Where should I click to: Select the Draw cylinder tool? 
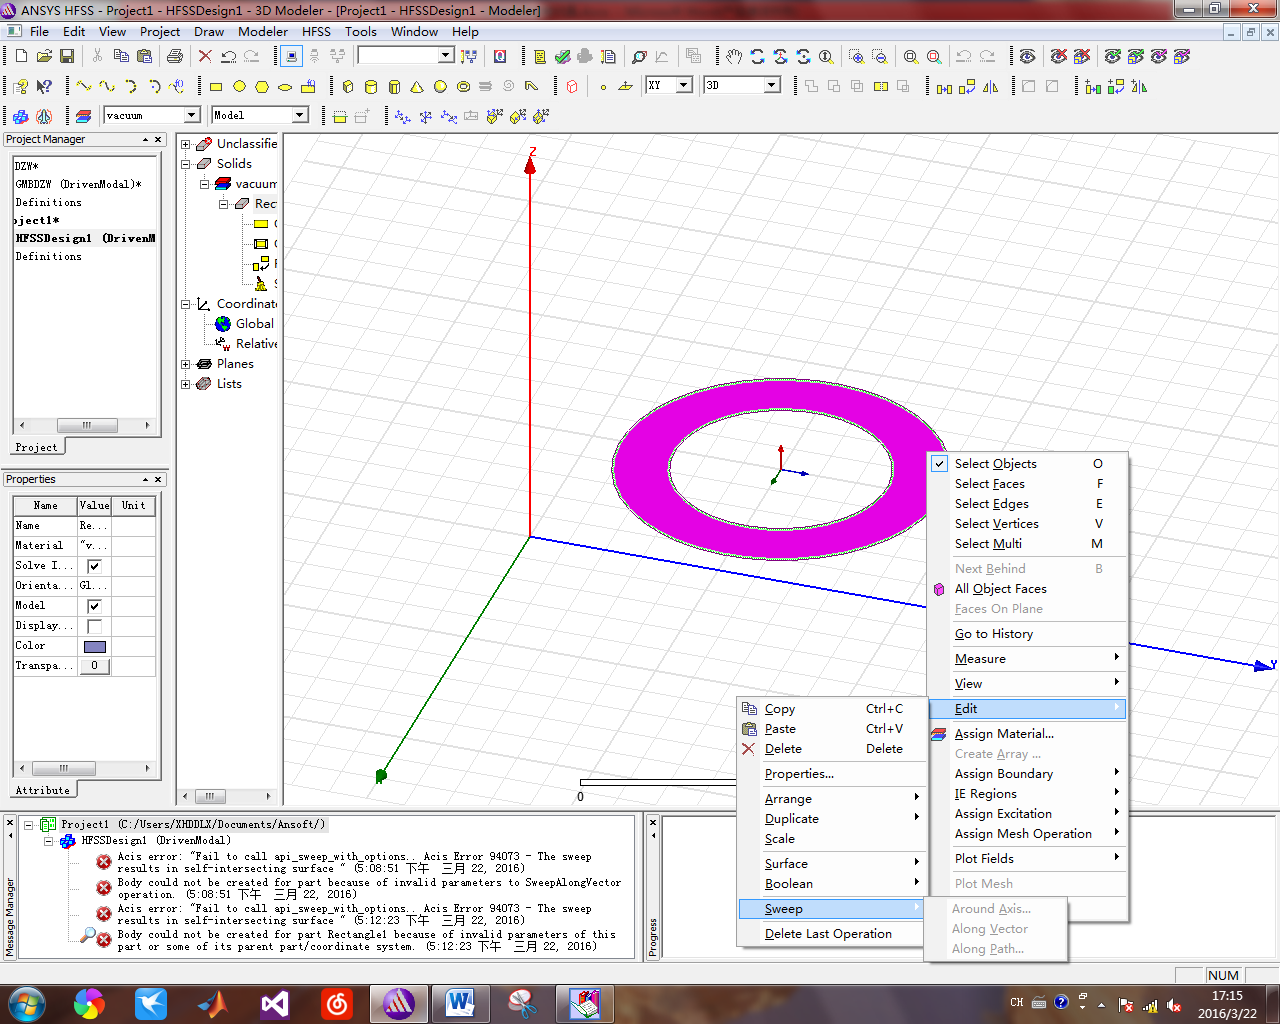[x=371, y=86]
